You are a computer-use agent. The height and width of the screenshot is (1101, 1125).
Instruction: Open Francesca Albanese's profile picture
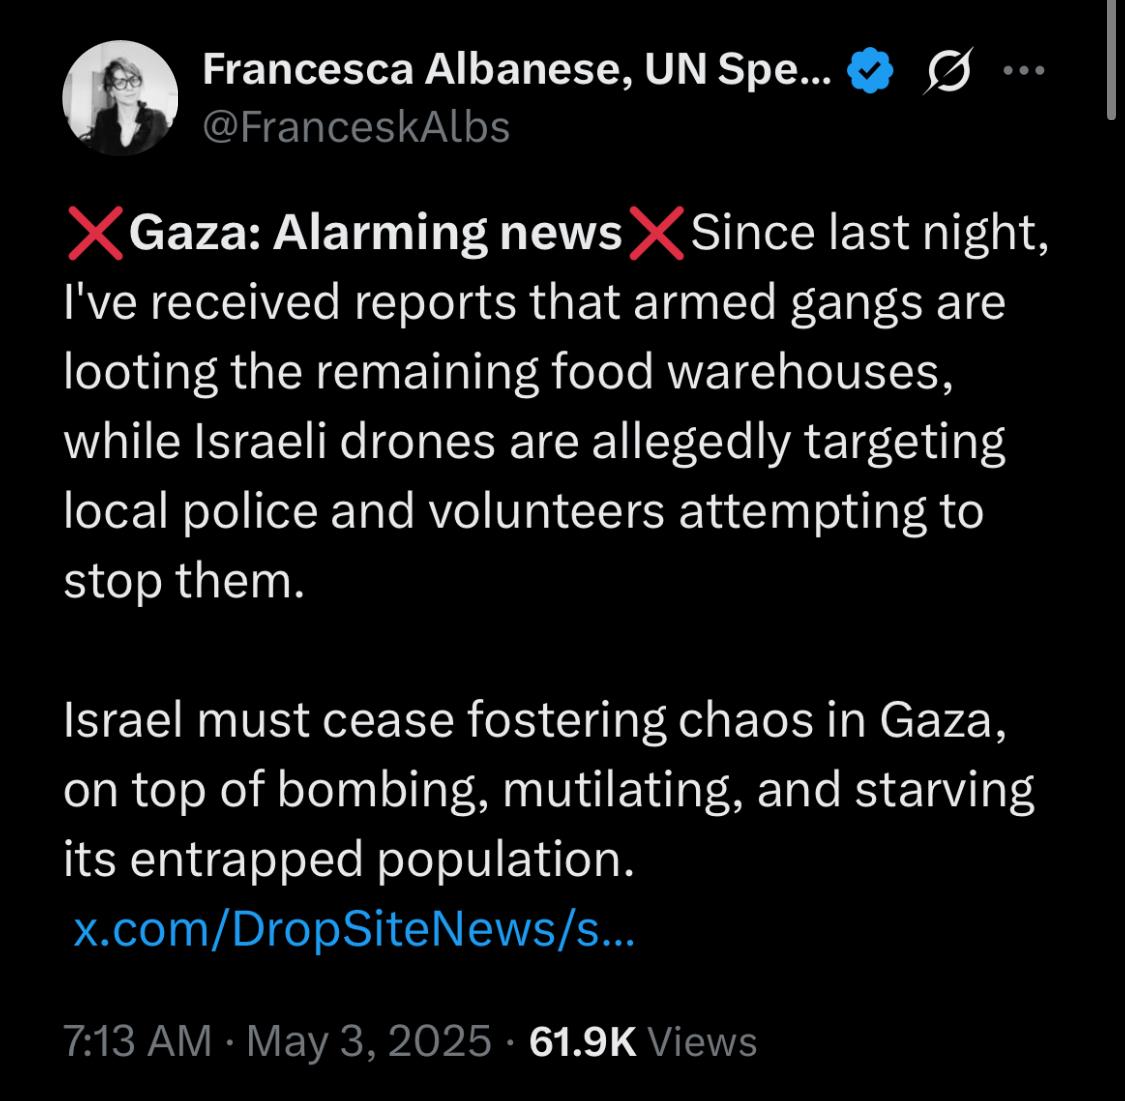coord(121,98)
